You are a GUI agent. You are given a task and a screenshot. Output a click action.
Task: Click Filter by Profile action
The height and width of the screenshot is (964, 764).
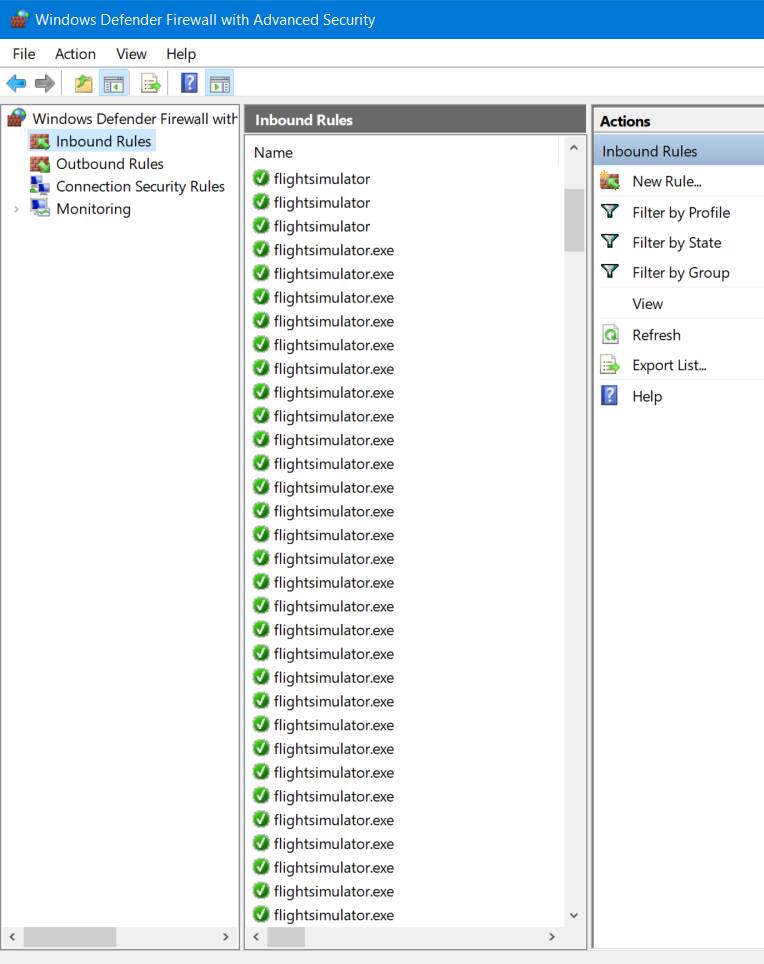[x=681, y=212]
